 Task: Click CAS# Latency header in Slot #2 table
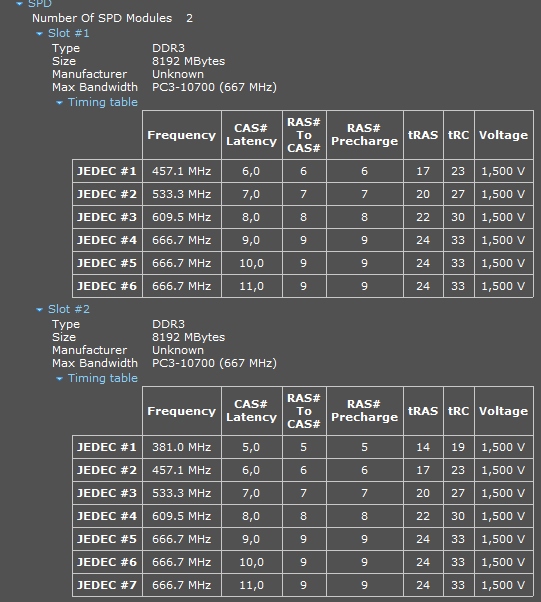click(x=251, y=411)
